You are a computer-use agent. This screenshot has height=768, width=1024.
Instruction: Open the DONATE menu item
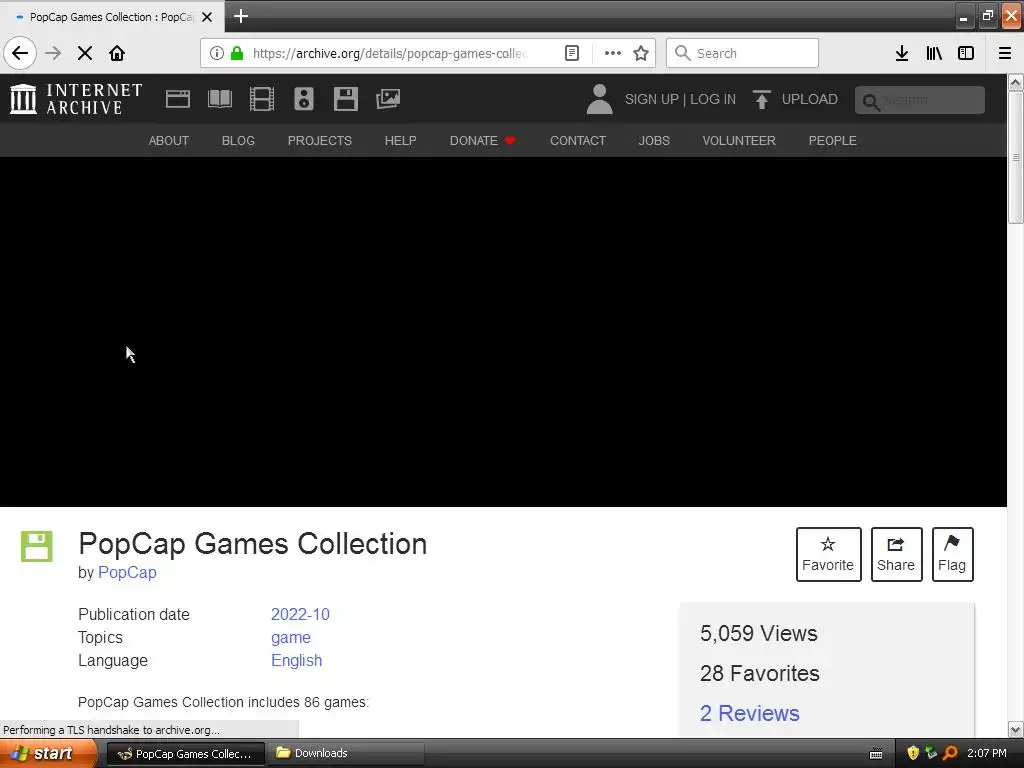[483, 140]
